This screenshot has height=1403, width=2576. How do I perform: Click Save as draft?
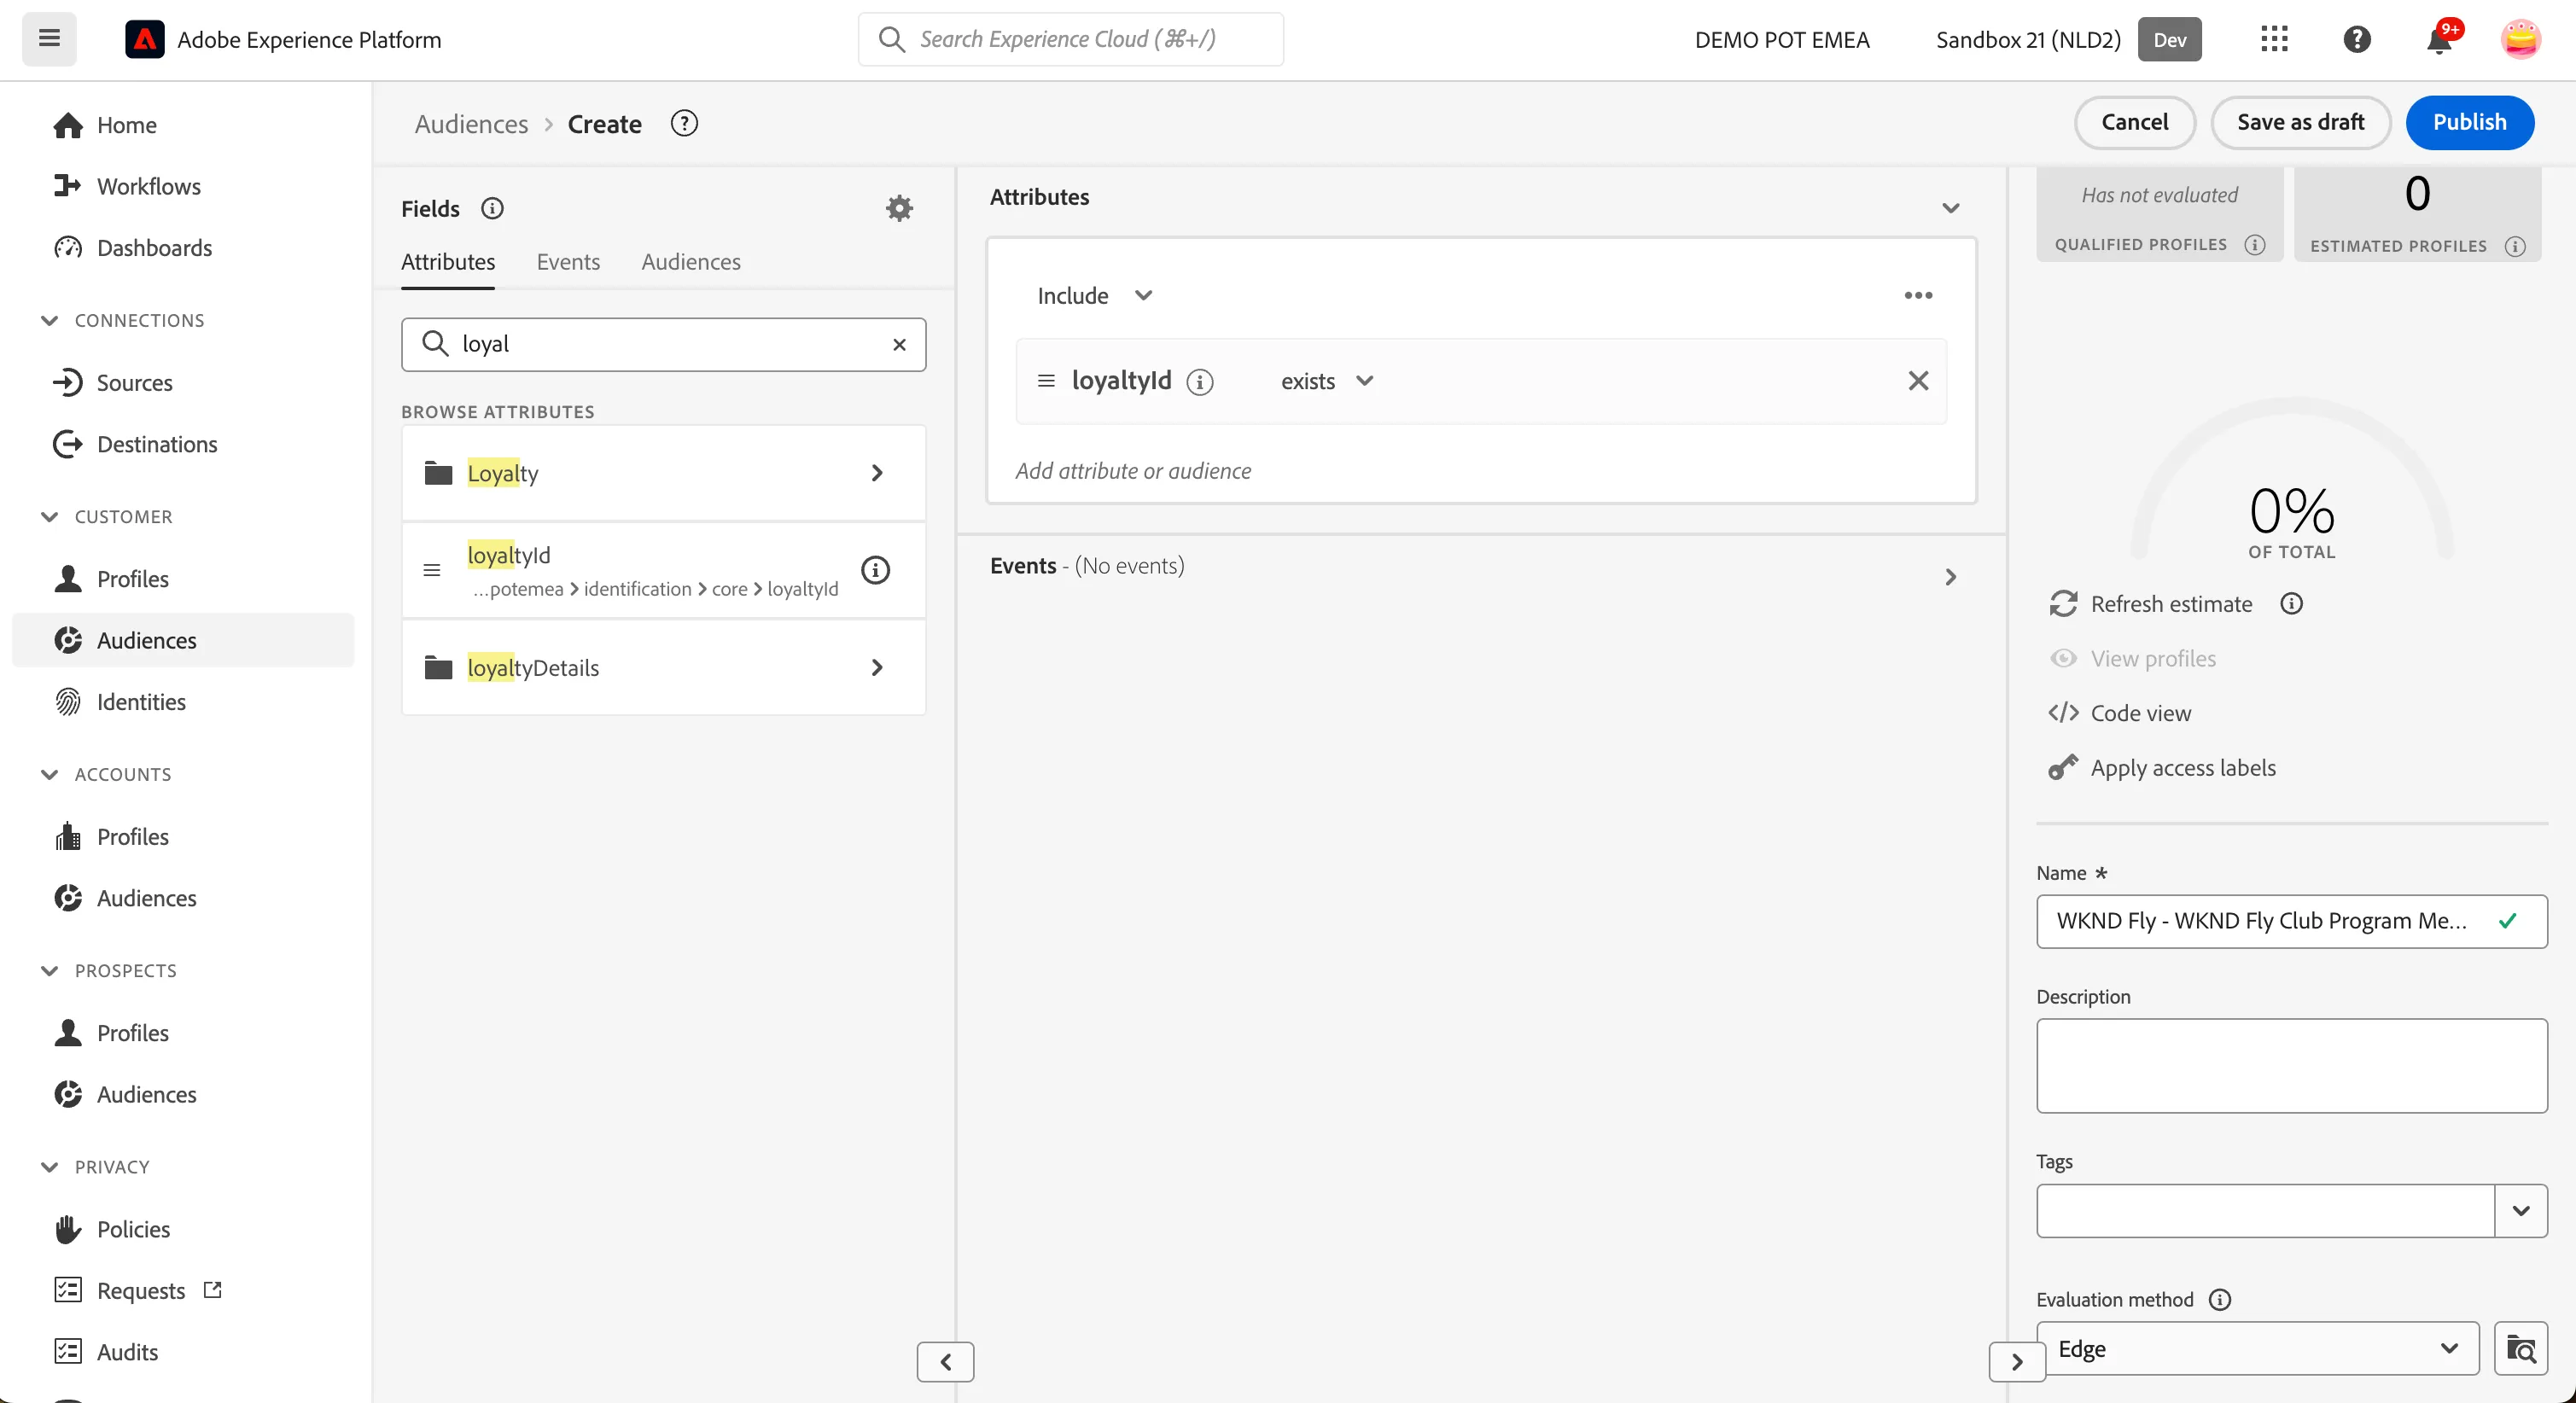[2300, 122]
